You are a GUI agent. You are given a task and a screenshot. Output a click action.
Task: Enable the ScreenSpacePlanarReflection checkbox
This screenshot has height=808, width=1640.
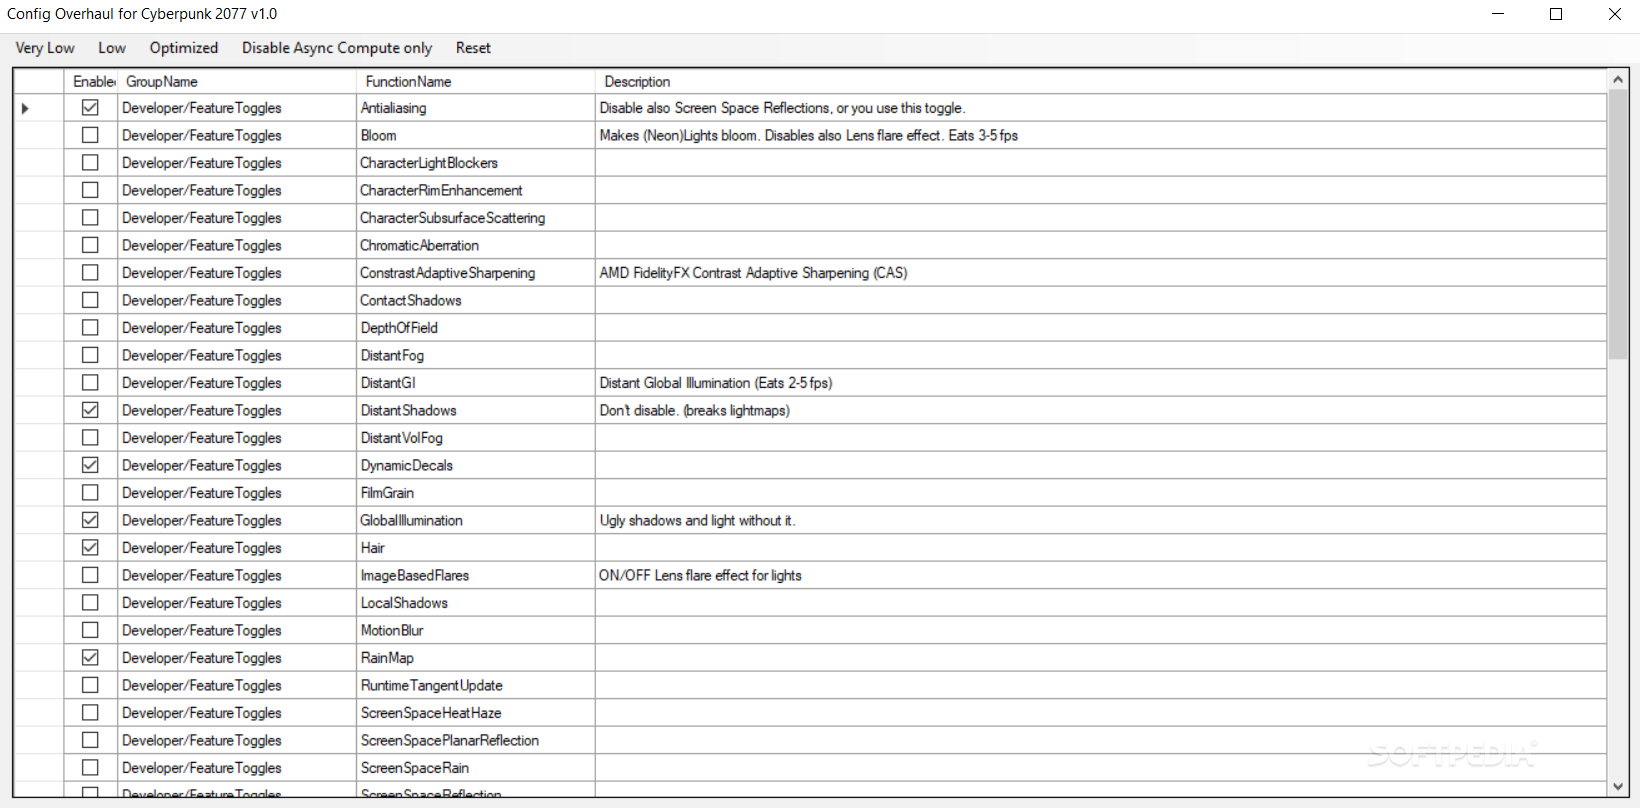90,740
